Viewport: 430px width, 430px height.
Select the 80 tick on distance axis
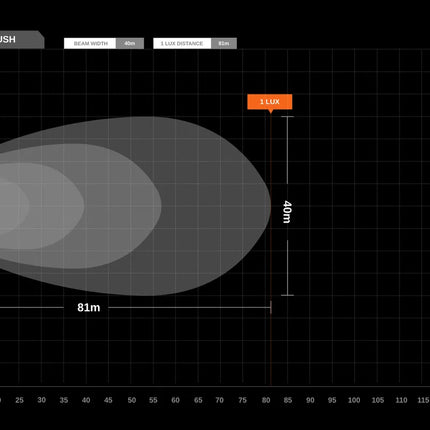266,400
